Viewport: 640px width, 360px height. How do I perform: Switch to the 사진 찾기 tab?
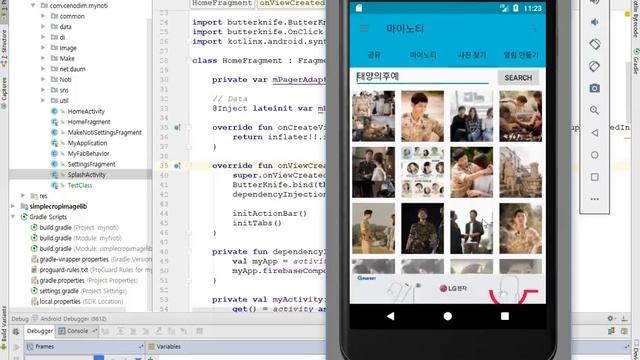pos(472,55)
